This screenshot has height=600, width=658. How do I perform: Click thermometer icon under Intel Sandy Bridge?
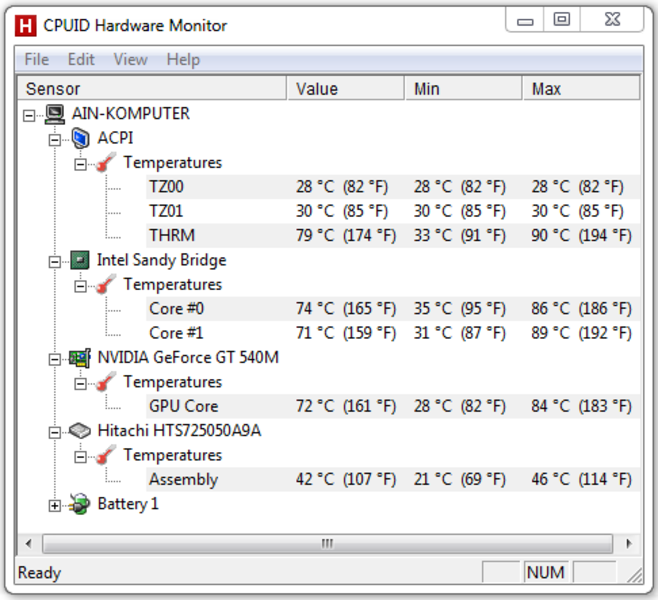click(106, 284)
